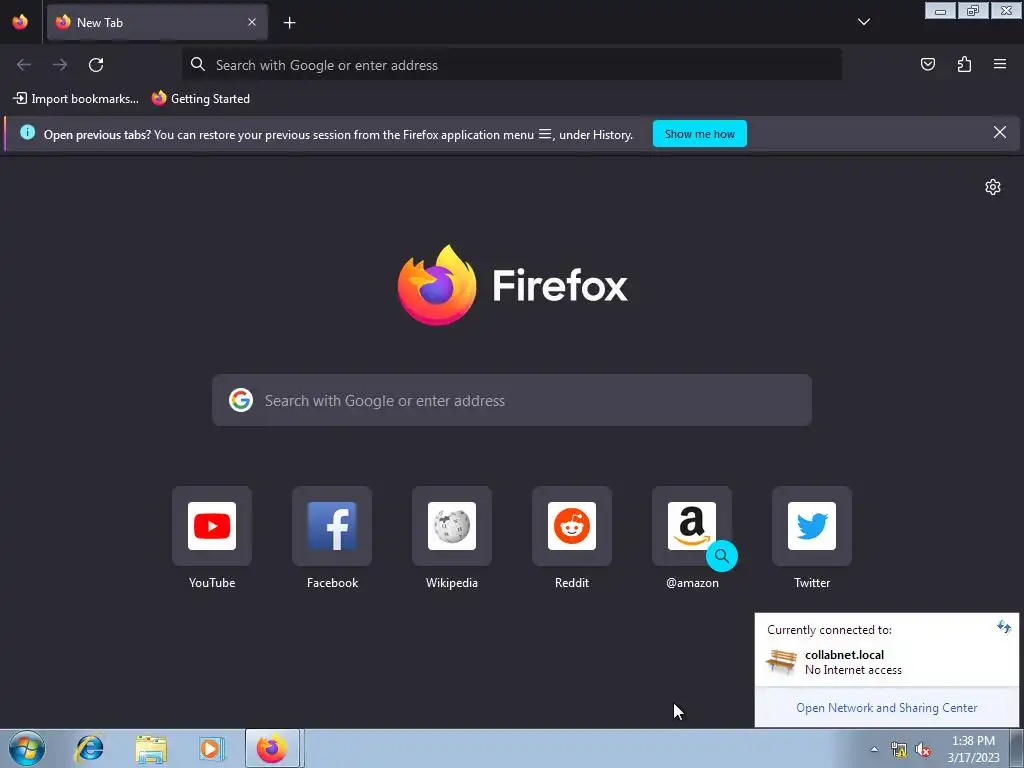Screen dimensions: 1024x768
Task: Open the Firefox application menu
Action: pyautogui.click(x=1000, y=64)
